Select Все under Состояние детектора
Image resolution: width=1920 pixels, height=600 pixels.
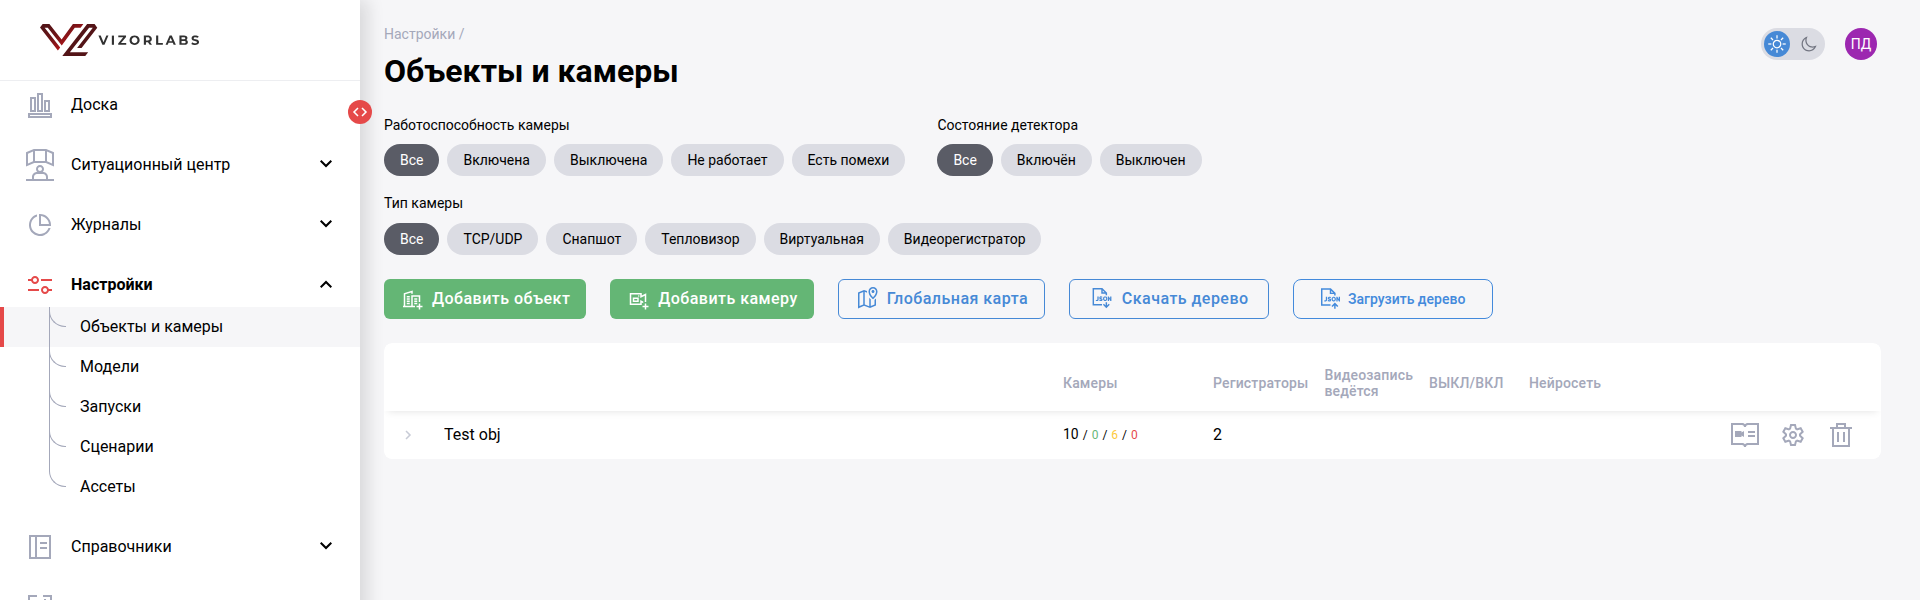(965, 160)
